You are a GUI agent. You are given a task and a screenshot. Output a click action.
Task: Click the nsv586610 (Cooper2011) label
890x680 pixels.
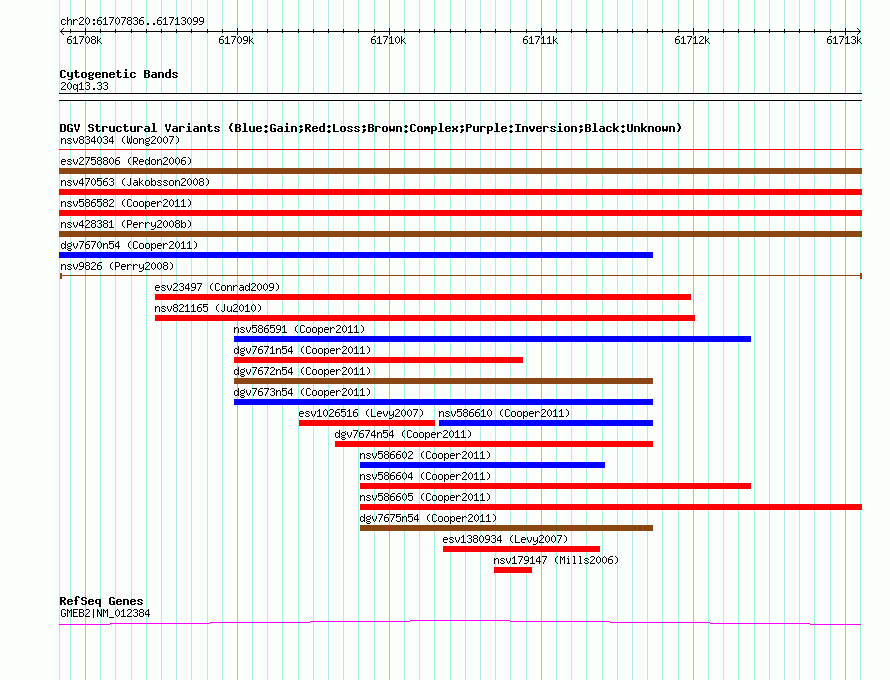point(504,413)
